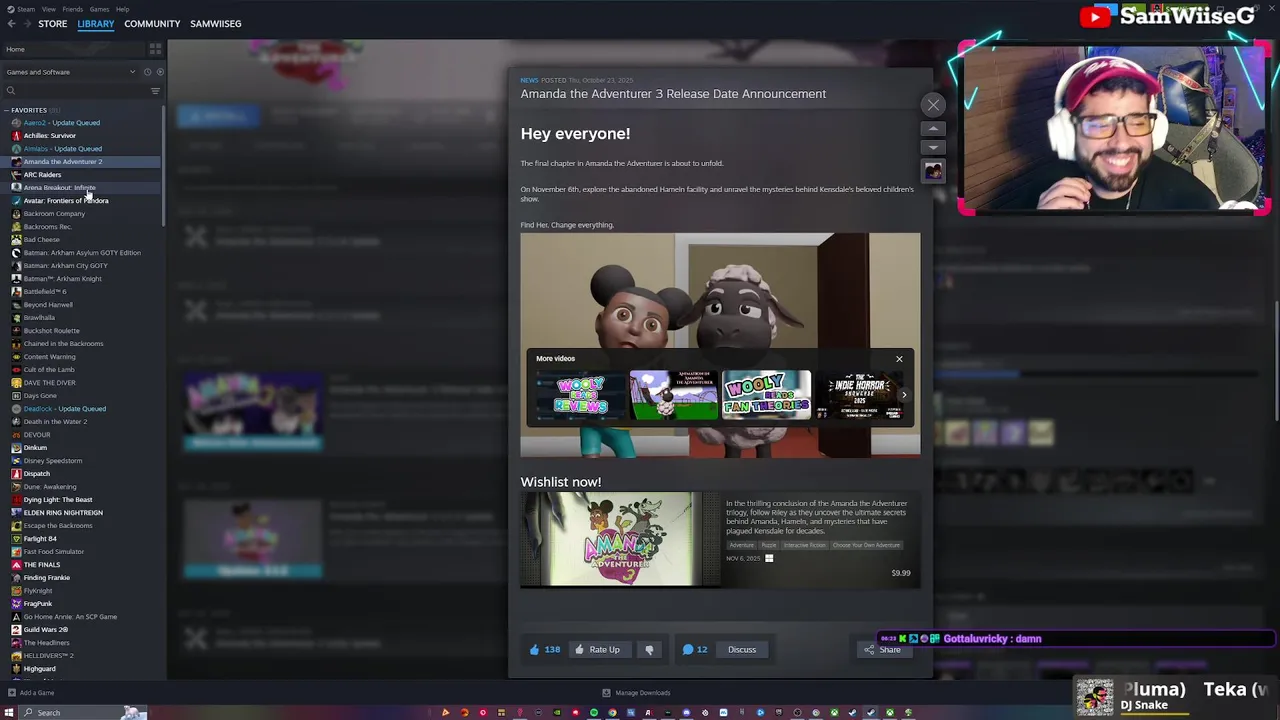The image size is (1280, 720).
Task: Toggle the recent activity clock sort icon
Action: (x=147, y=72)
